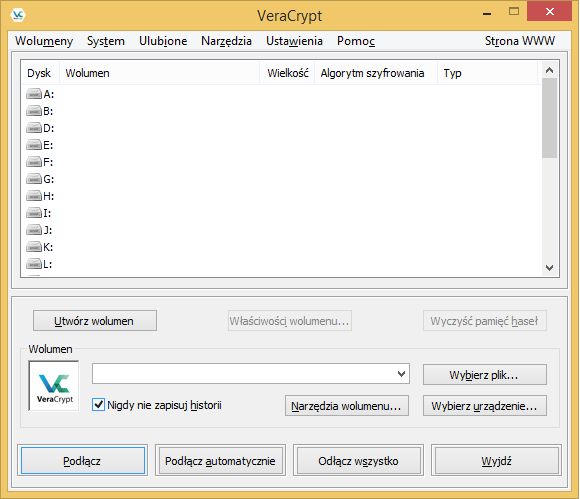Click the Wielkość column header
Screen dimensions: 580x499
tap(287, 73)
